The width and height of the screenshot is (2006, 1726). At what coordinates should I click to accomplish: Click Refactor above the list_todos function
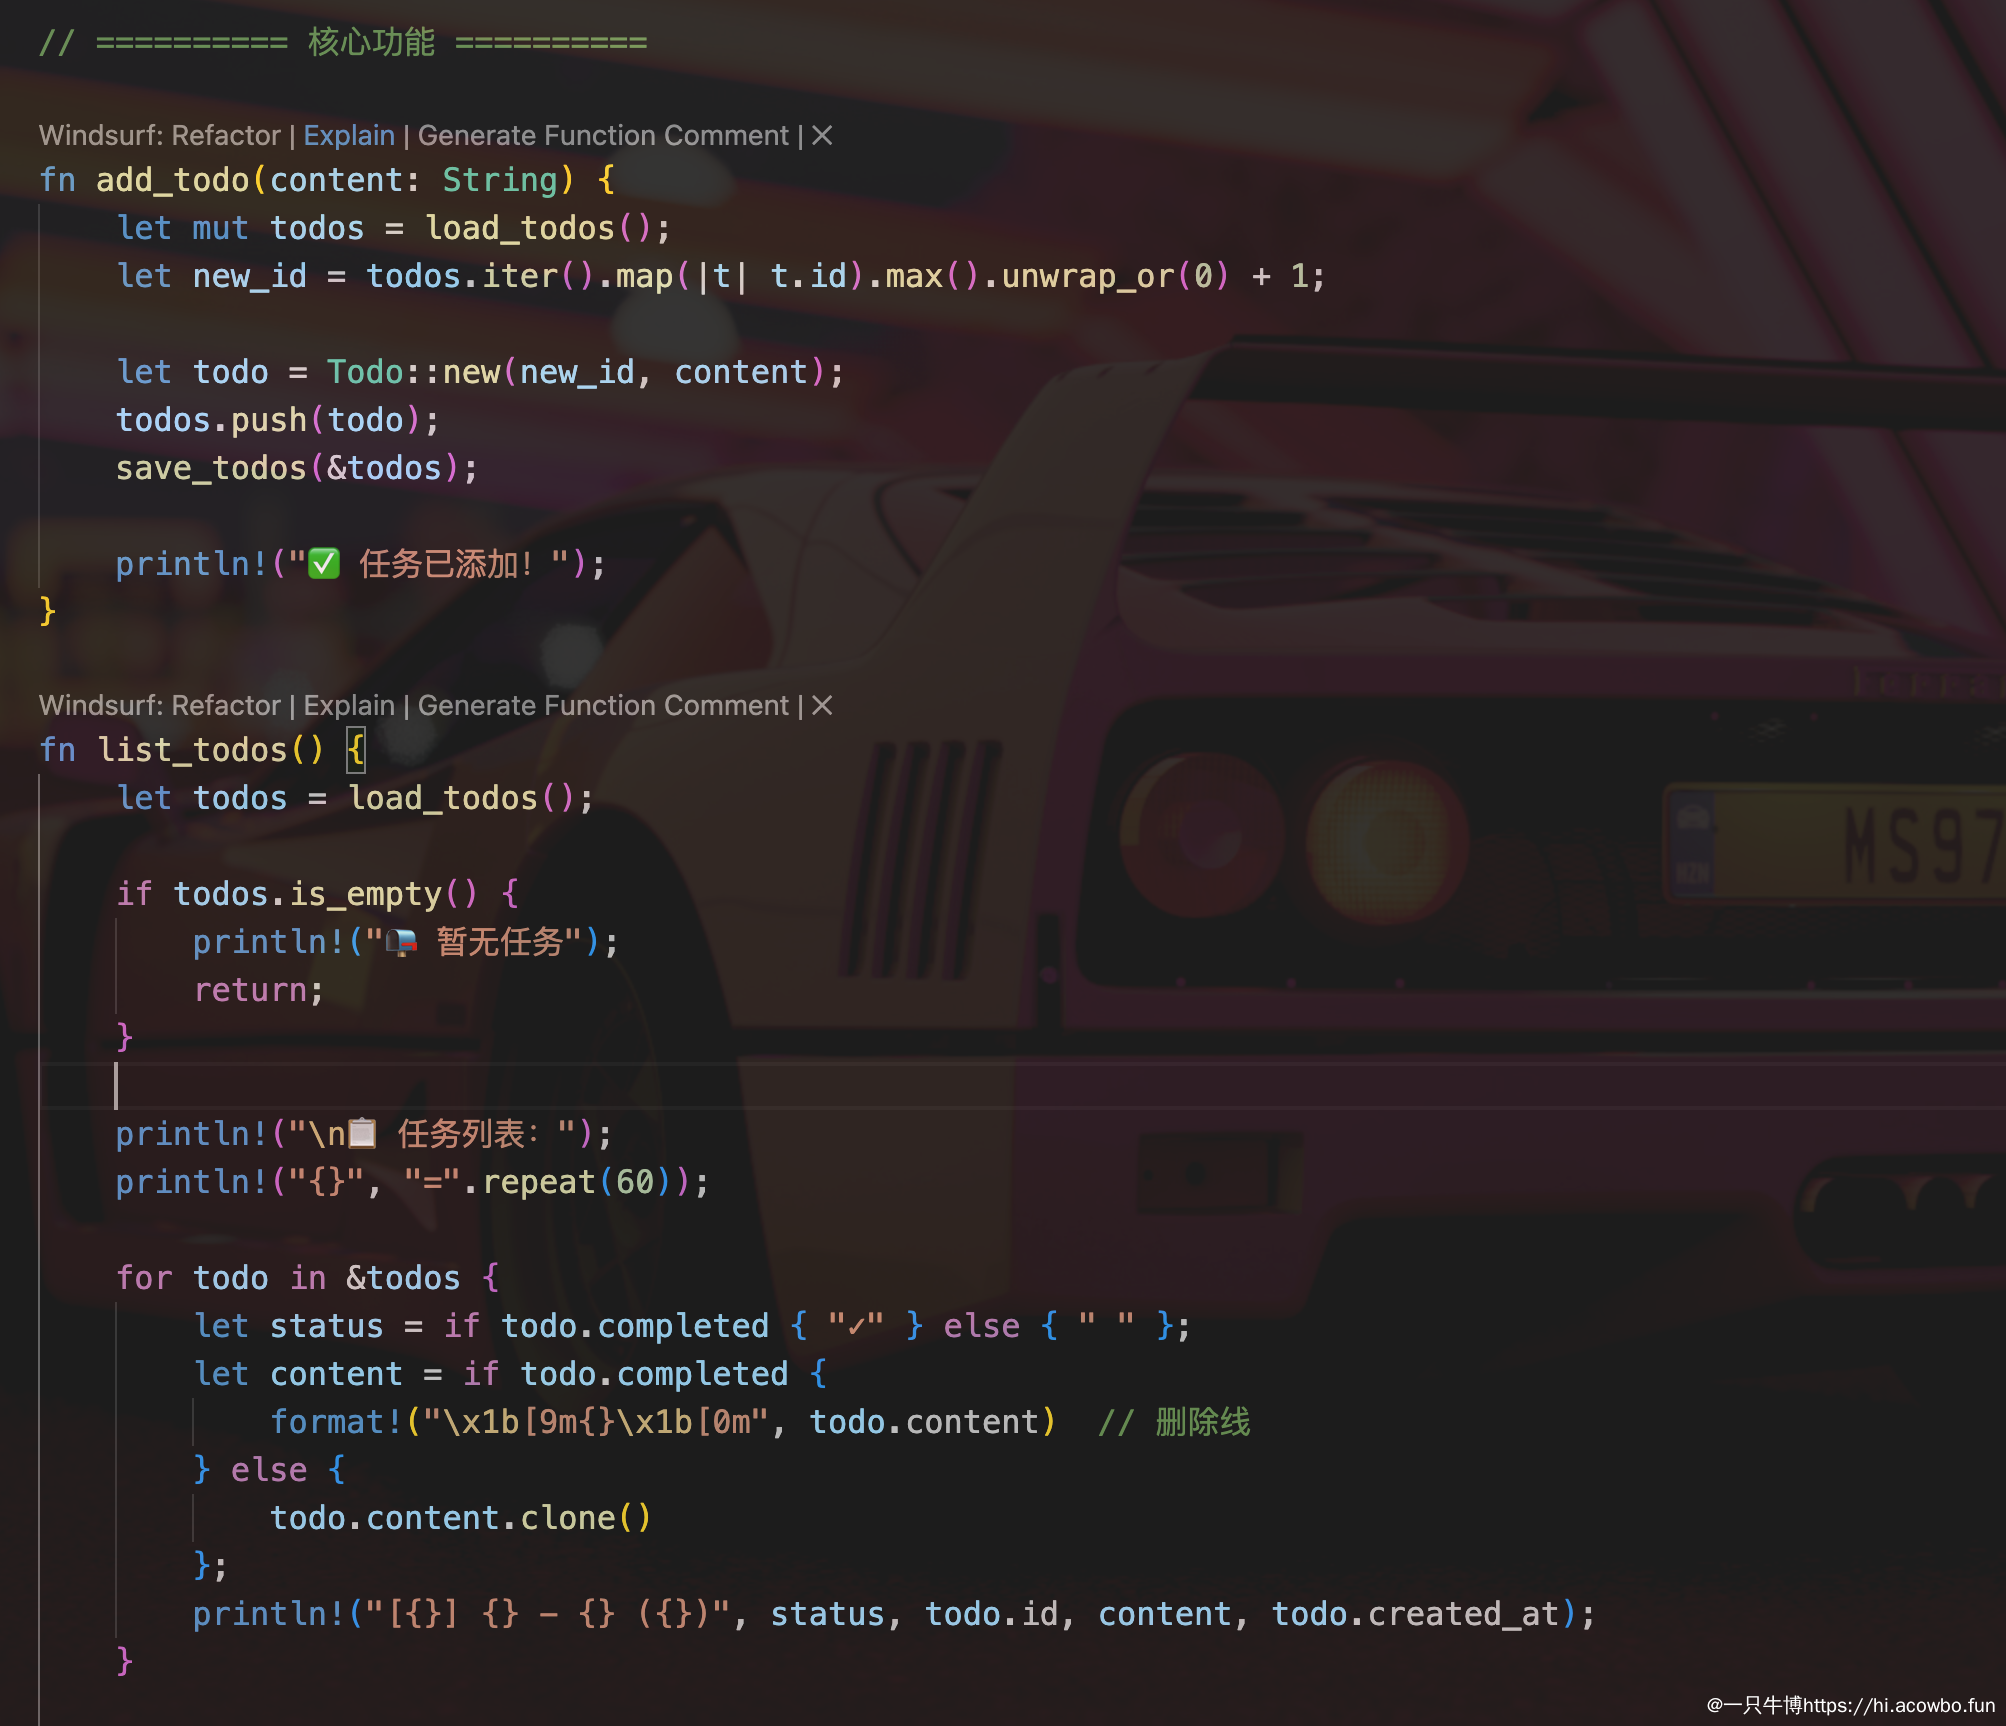coord(226,706)
